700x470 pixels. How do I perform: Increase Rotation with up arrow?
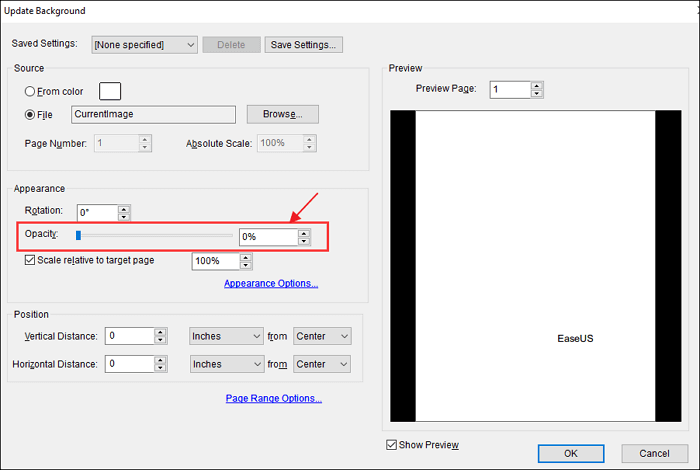[x=124, y=209]
